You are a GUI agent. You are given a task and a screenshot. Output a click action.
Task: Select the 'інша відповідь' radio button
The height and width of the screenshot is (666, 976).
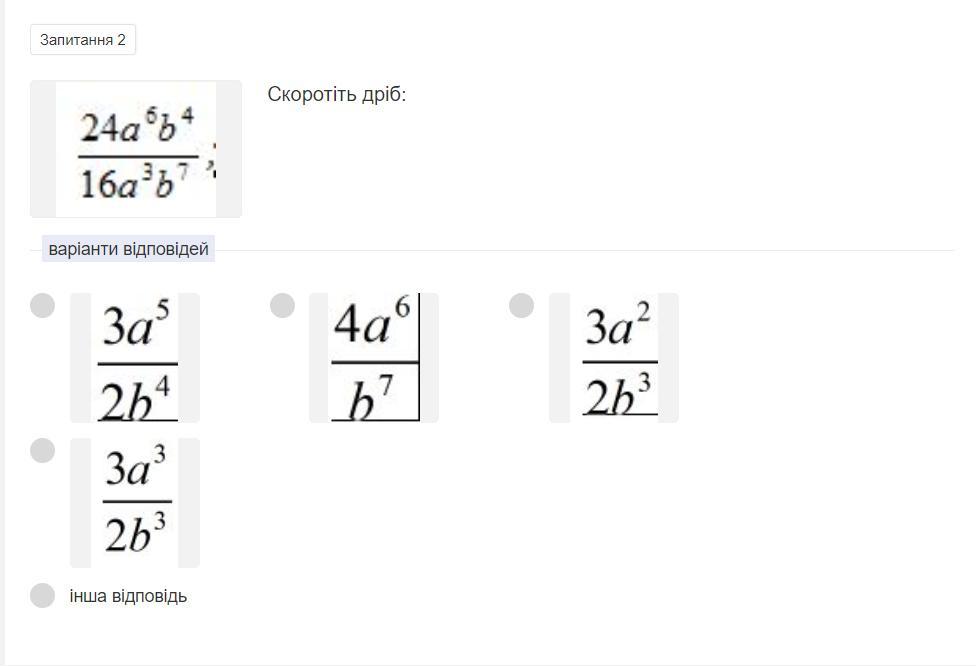(x=42, y=596)
